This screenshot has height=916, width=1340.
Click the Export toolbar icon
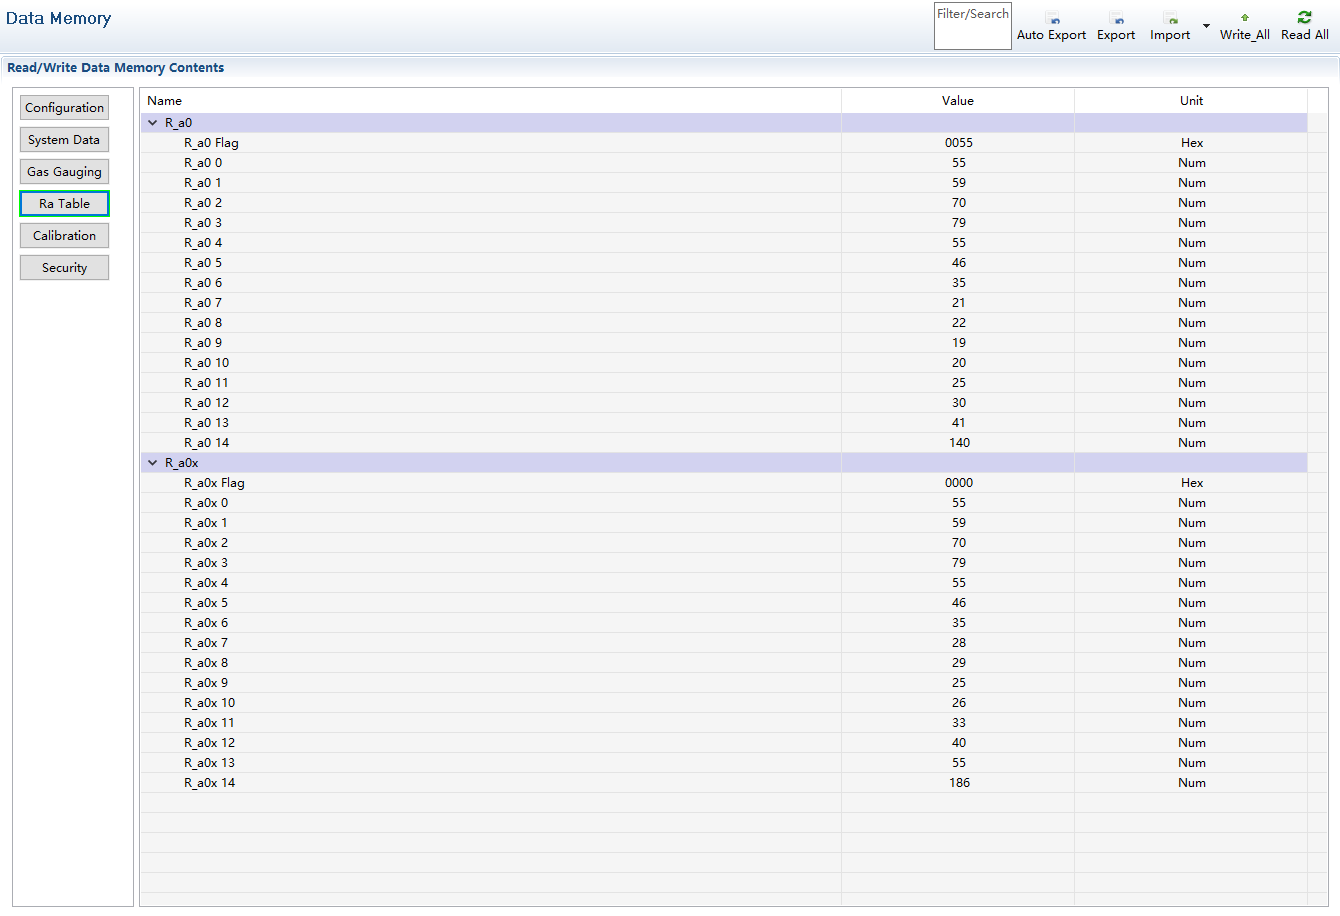(1117, 19)
